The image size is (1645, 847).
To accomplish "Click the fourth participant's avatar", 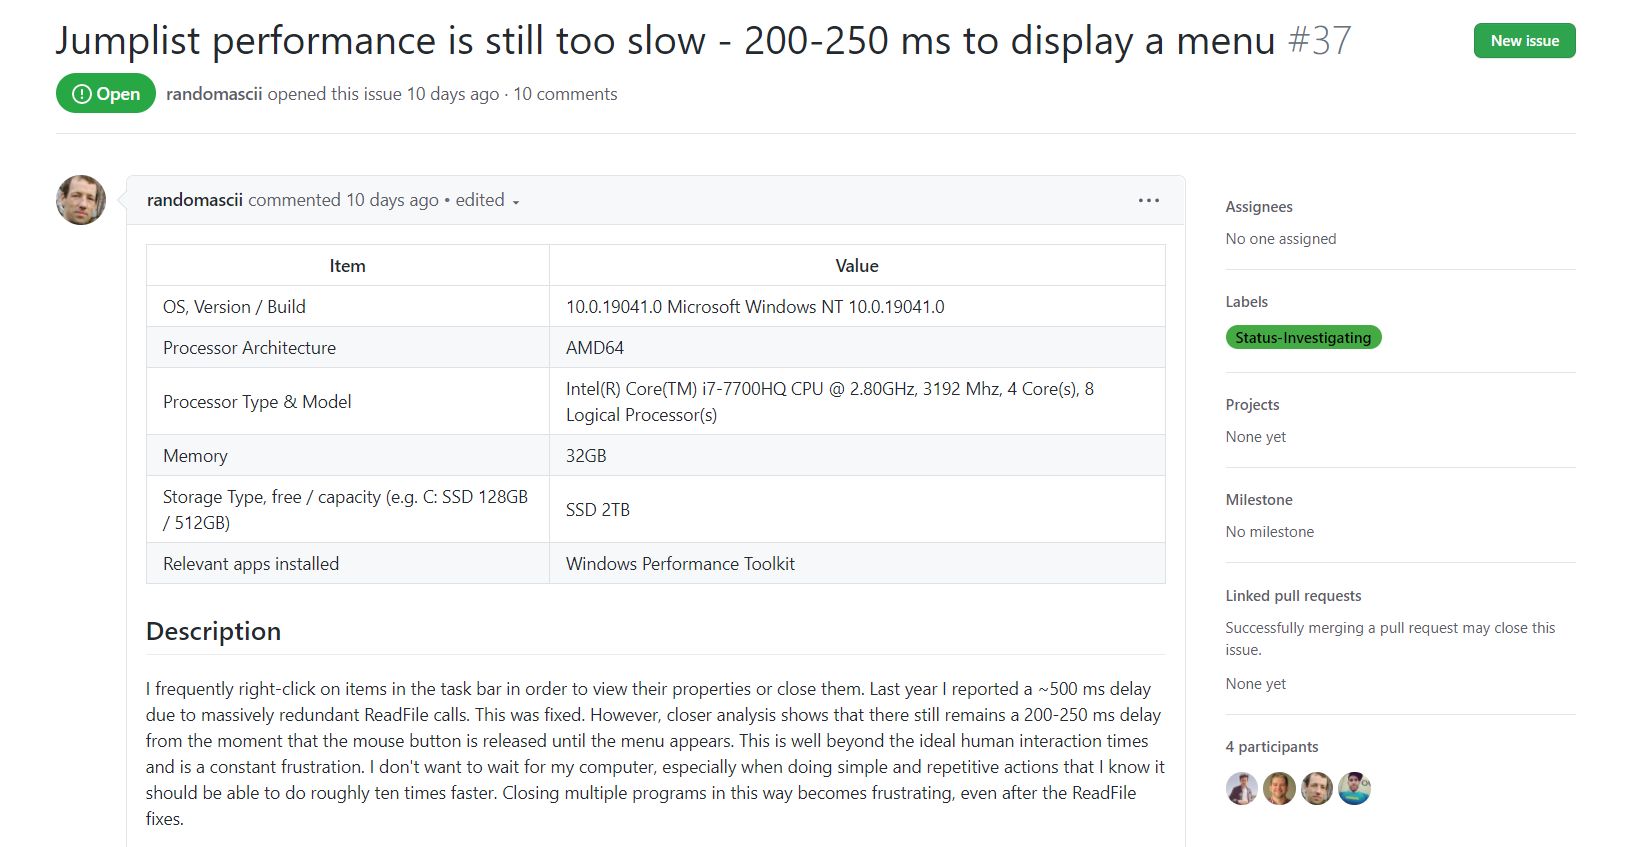I will [1354, 789].
